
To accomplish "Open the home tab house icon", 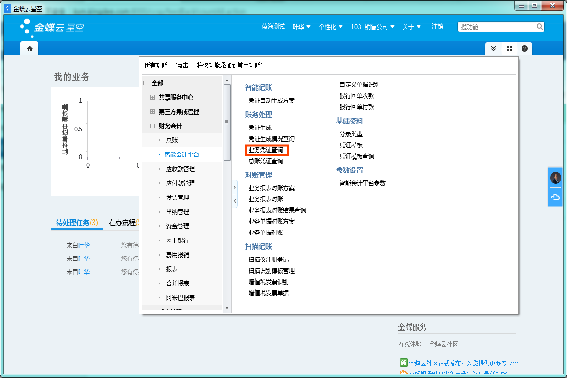I will [x=30, y=48].
